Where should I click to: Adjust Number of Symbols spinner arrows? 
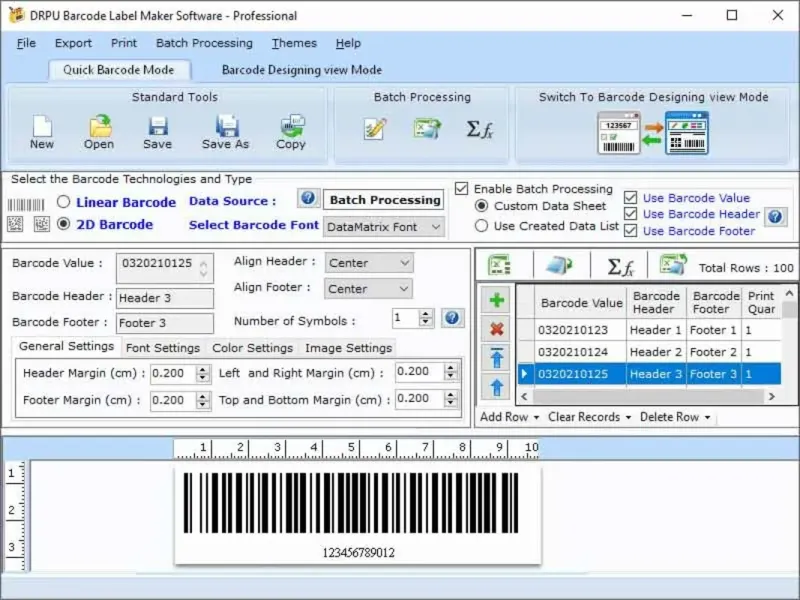[426, 318]
